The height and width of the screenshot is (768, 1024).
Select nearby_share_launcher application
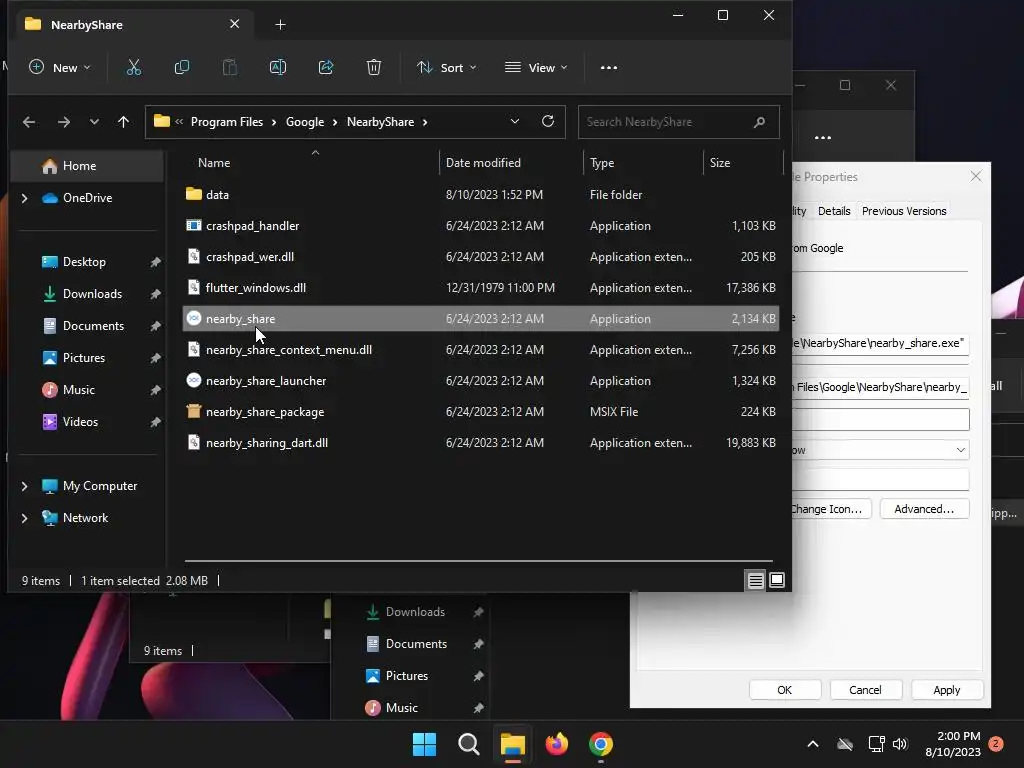(481, 381)
